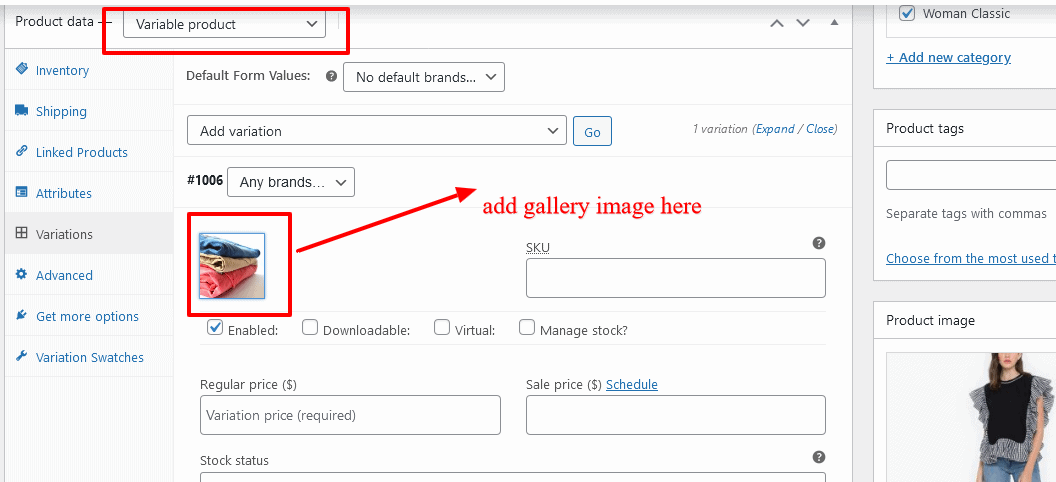Image resolution: width=1056 pixels, height=482 pixels.
Task: Open the Add variation dropdown
Action: click(376, 131)
